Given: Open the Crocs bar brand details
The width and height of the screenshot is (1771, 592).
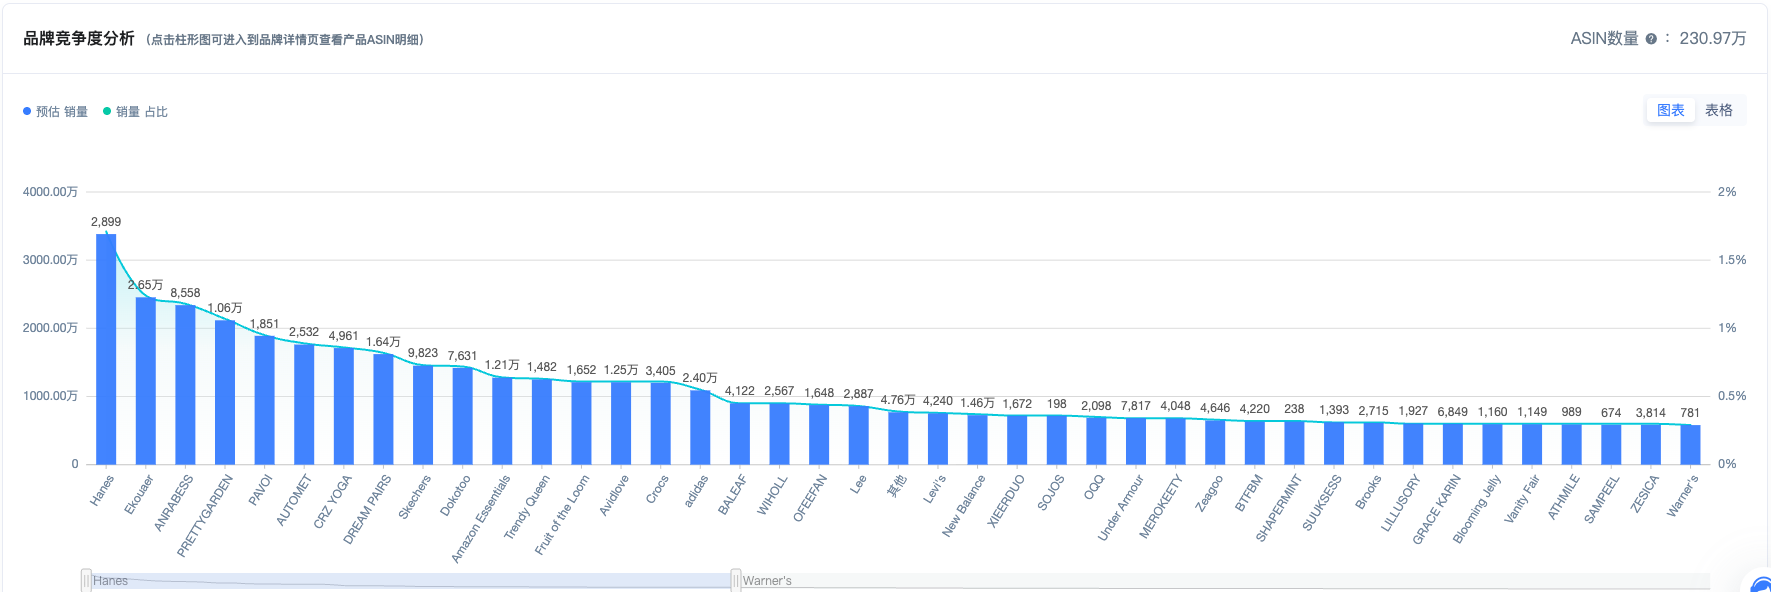Looking at the screenshot, I should pos(660,423).
